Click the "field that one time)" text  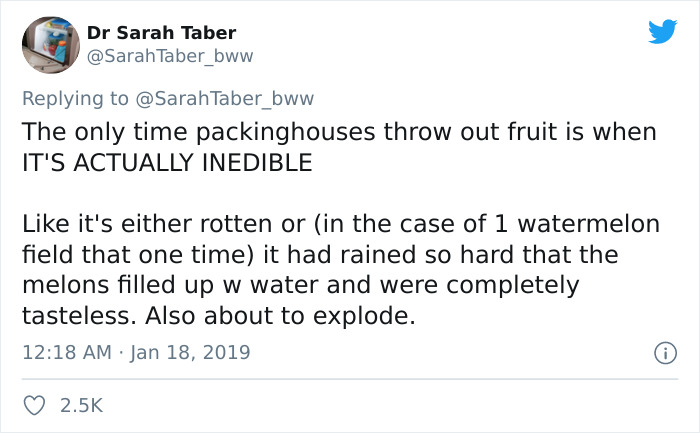[138, 254]
